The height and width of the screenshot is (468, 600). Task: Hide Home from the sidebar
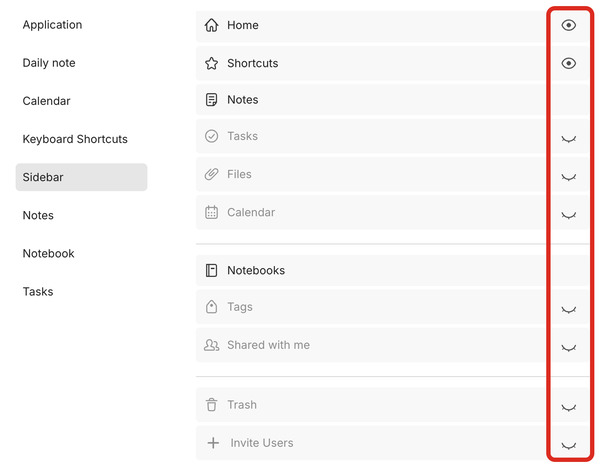[569, 25]
